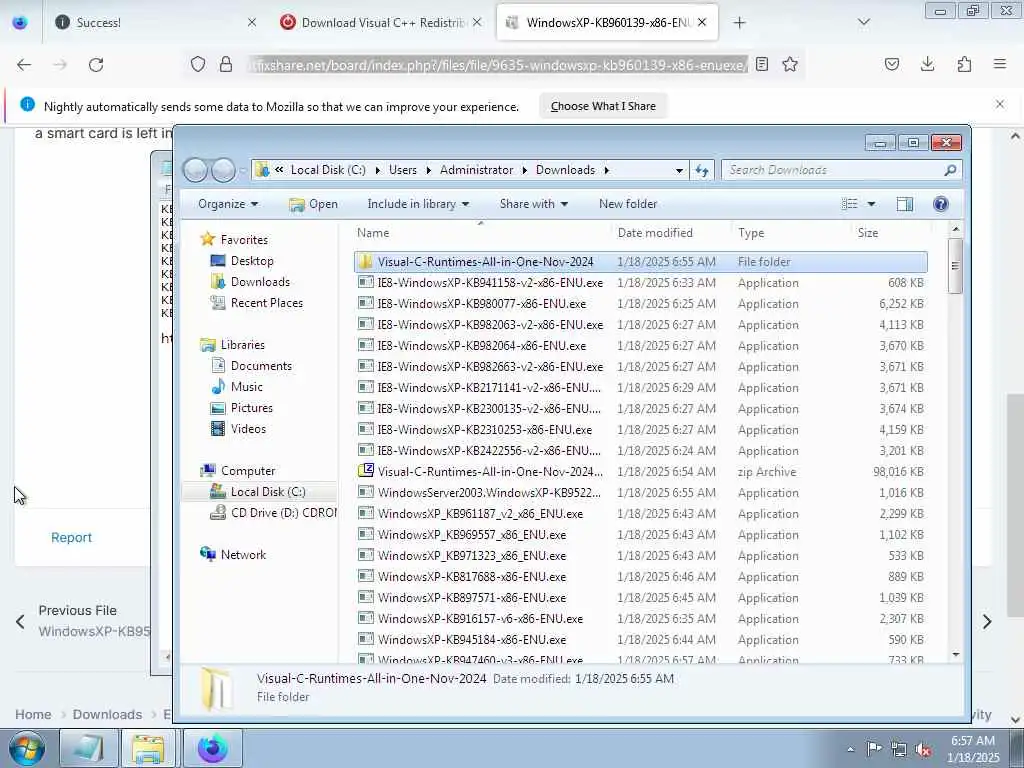Select Desktop in Favorites sidebar

point(252,261)
